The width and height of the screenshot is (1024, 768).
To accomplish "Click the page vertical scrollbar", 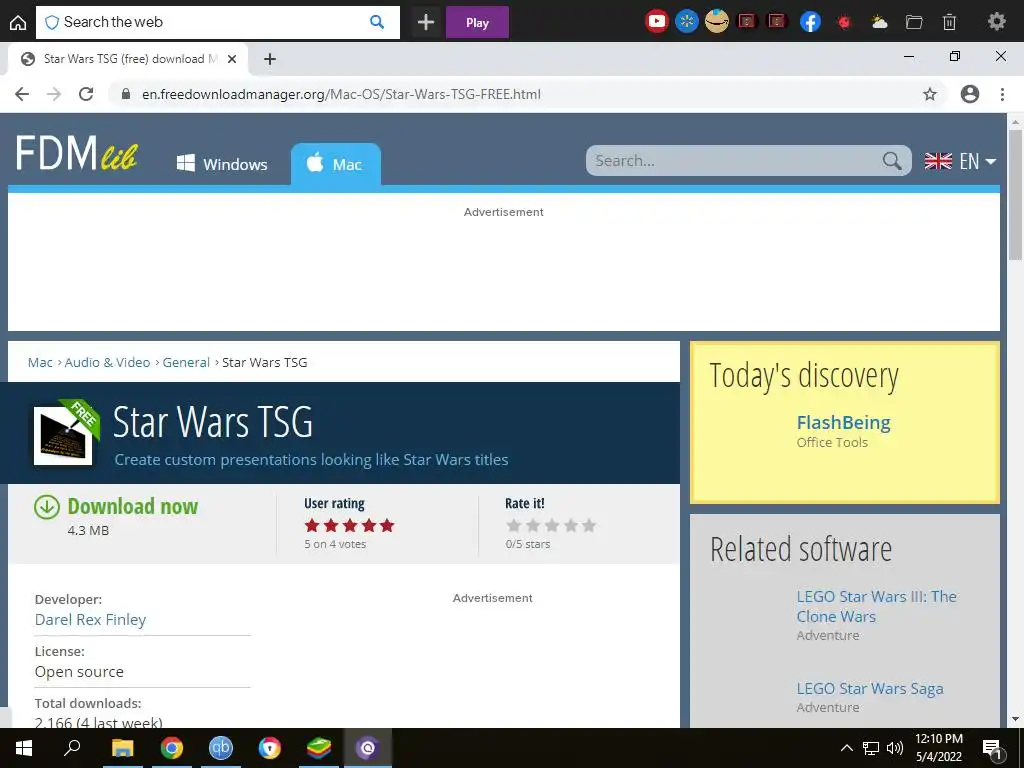I will [x=1015, y=196].
